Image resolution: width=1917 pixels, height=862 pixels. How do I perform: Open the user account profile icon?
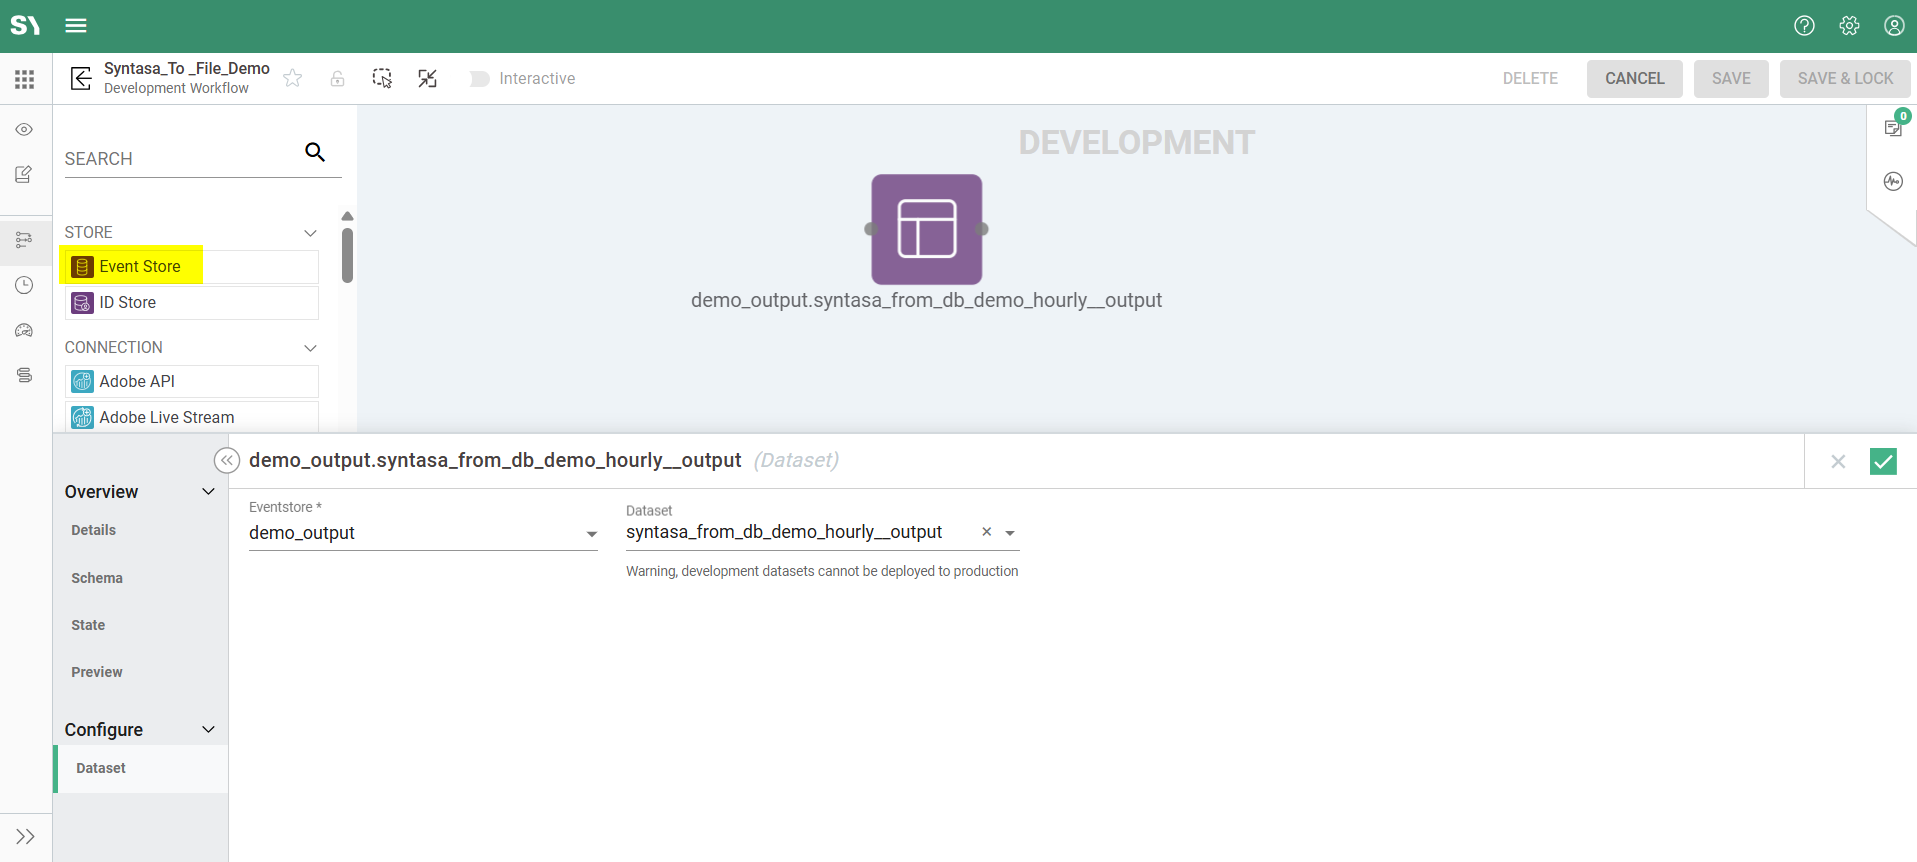[1894, 26]
